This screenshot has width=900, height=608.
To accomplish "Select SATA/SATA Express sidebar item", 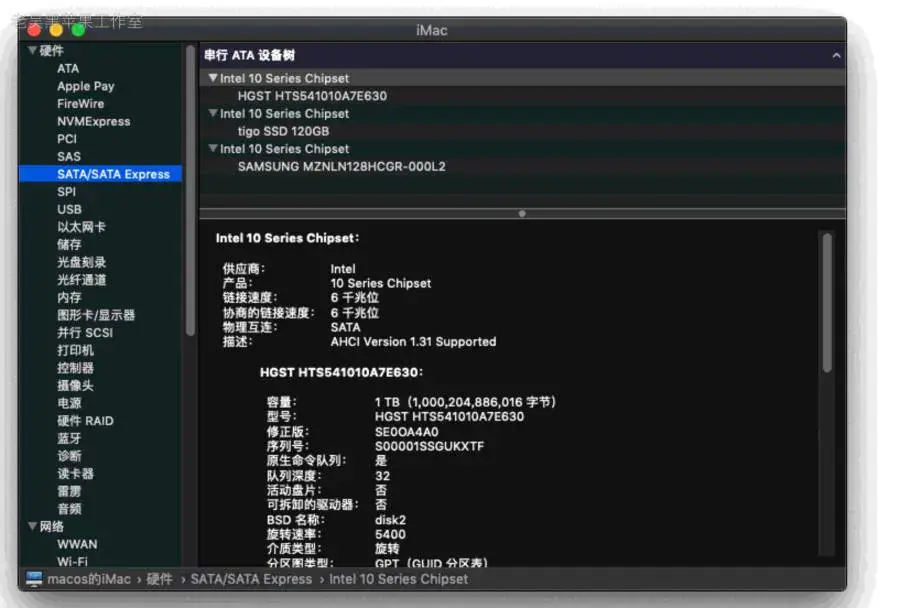I will (x=100, y=174).
